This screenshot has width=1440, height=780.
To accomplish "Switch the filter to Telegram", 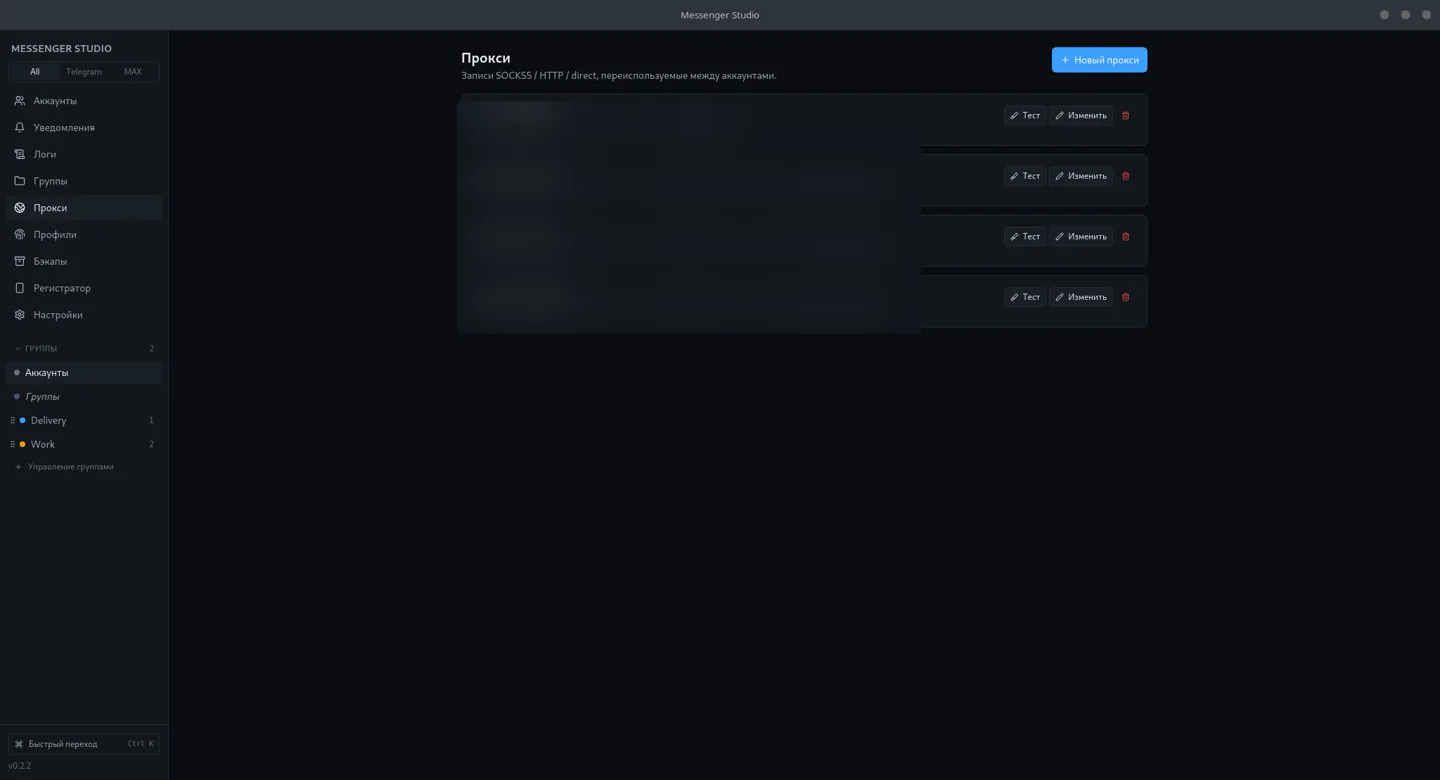I will pyautogui.click(x=84, y=72).
